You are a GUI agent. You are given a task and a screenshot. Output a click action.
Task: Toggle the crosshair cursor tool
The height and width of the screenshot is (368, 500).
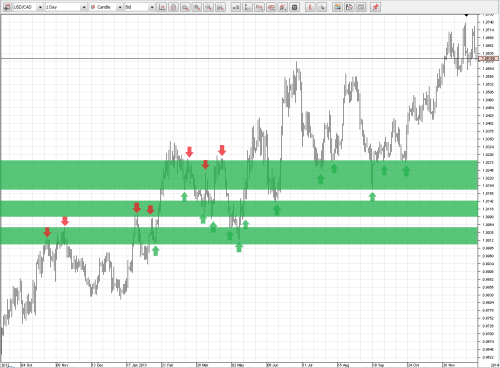pos(322,7)
